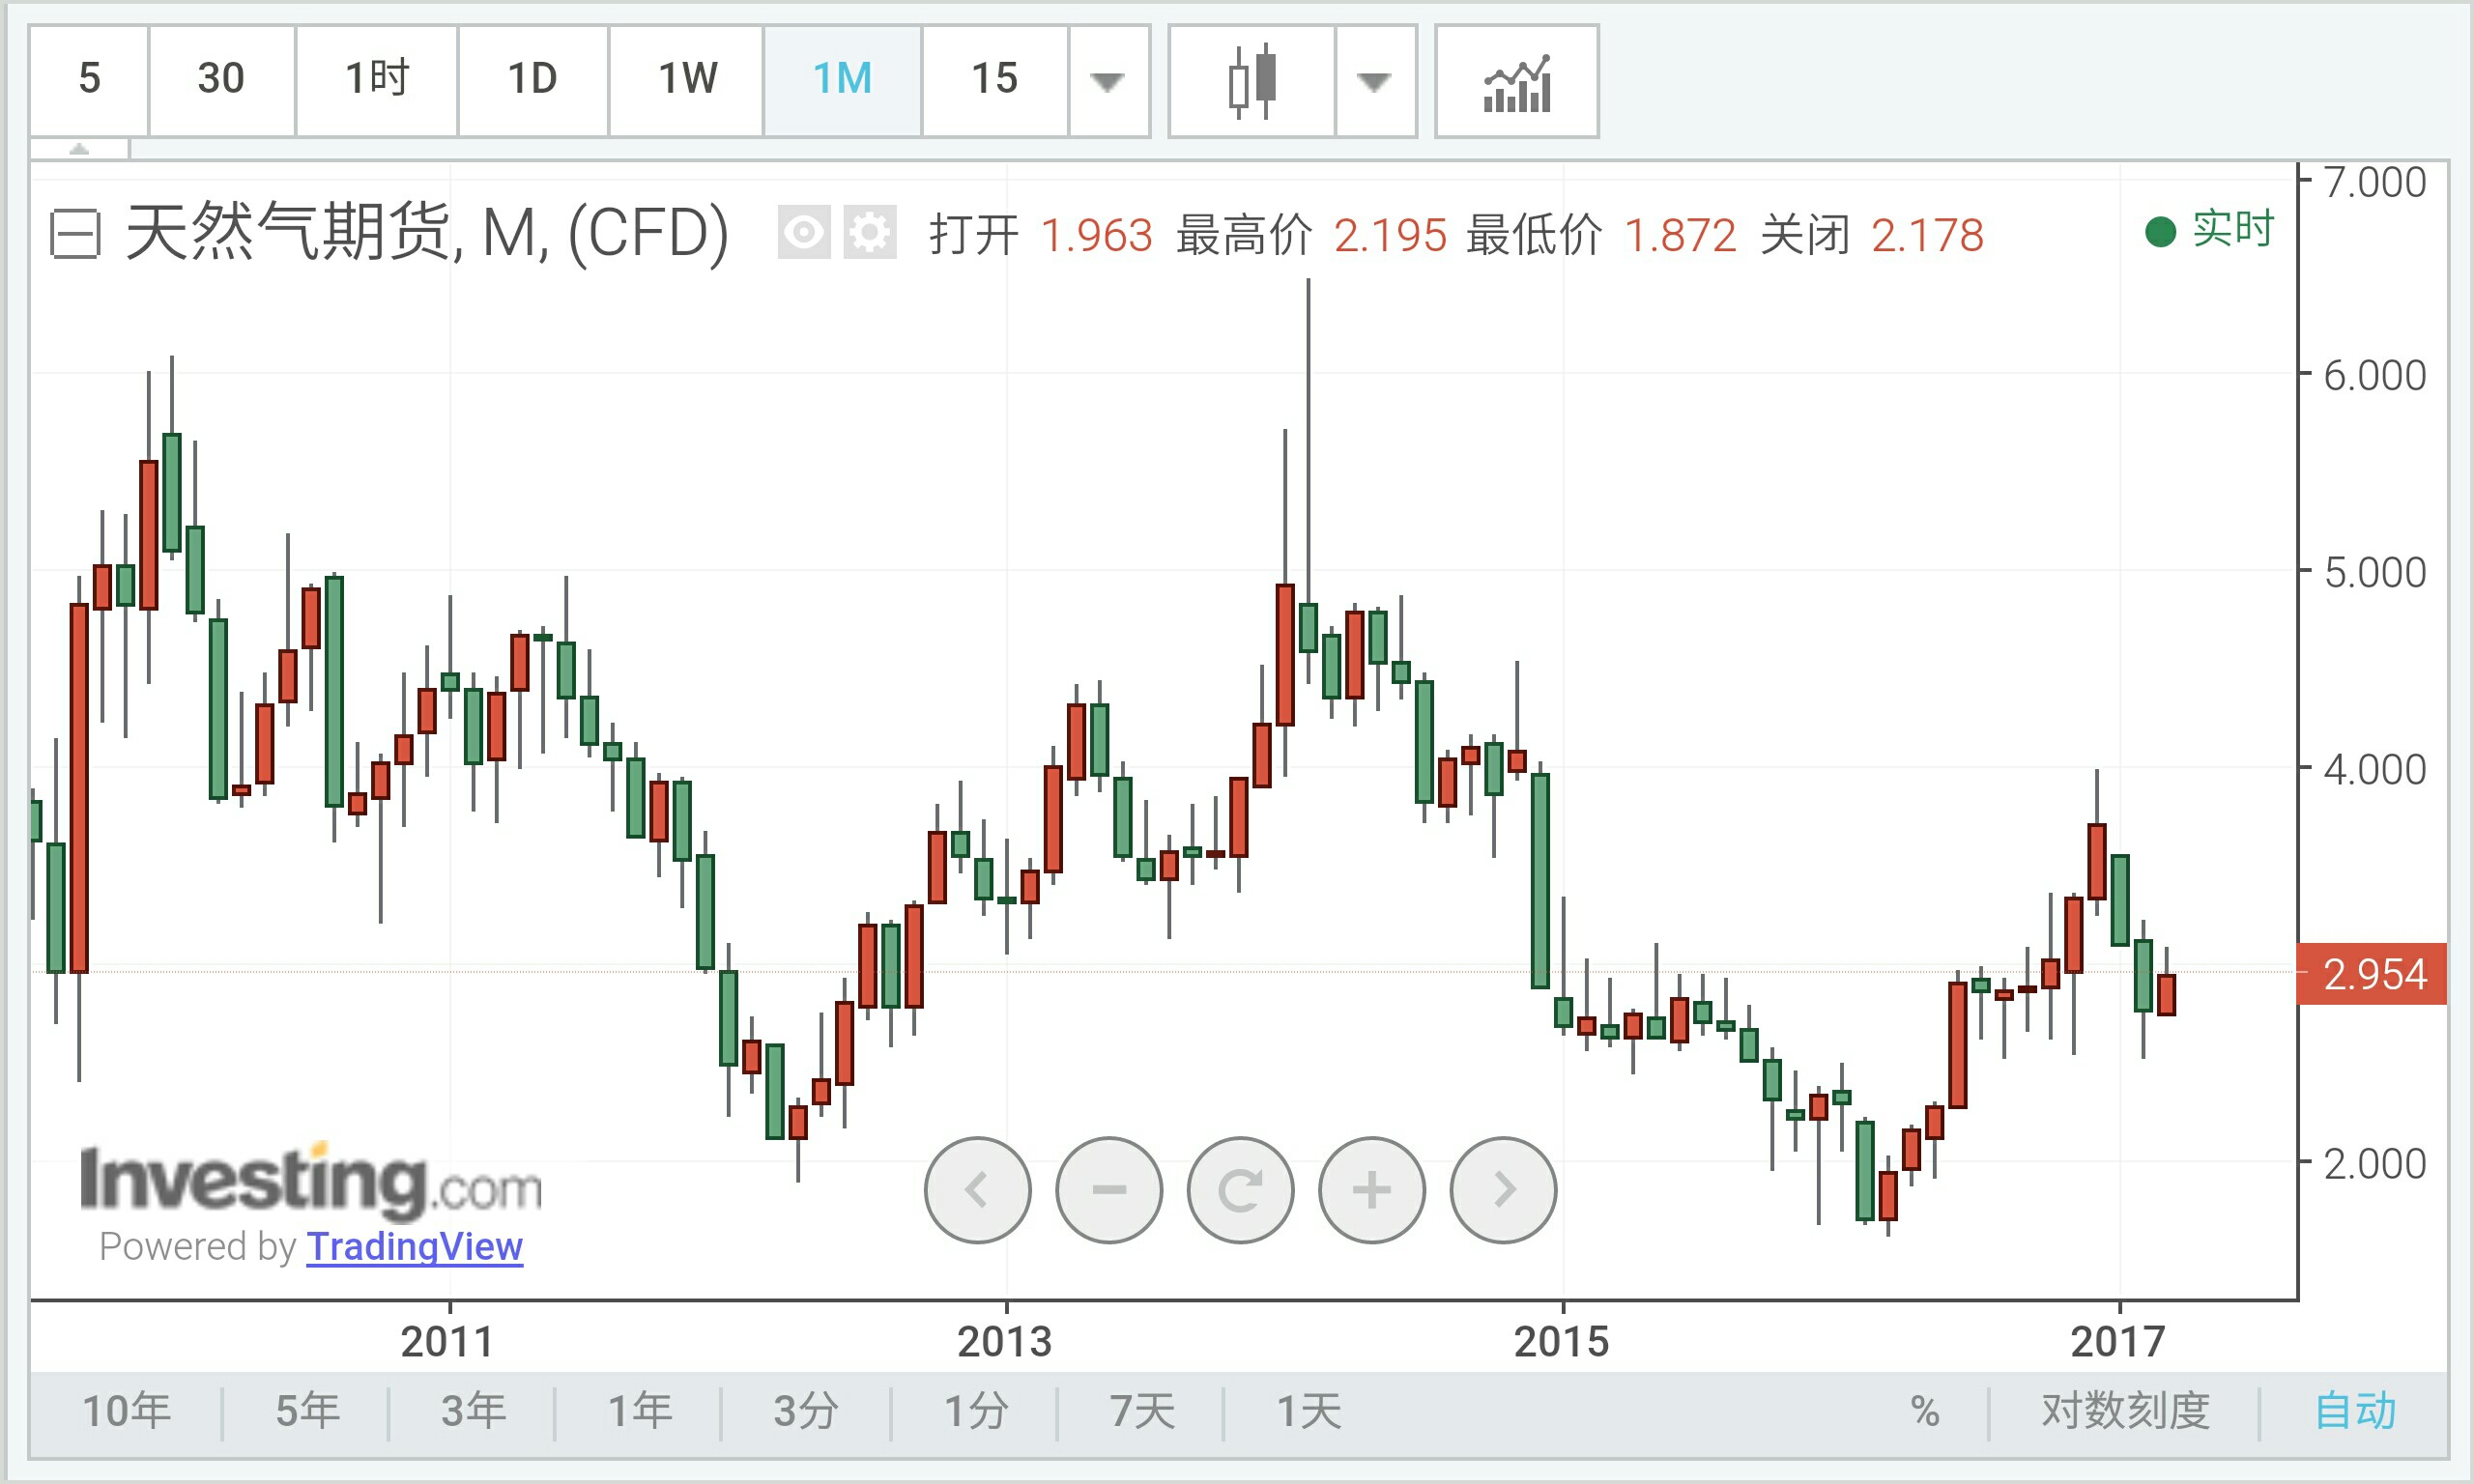
Task: Set the range to 7天
Action: click(1142, 1411)
